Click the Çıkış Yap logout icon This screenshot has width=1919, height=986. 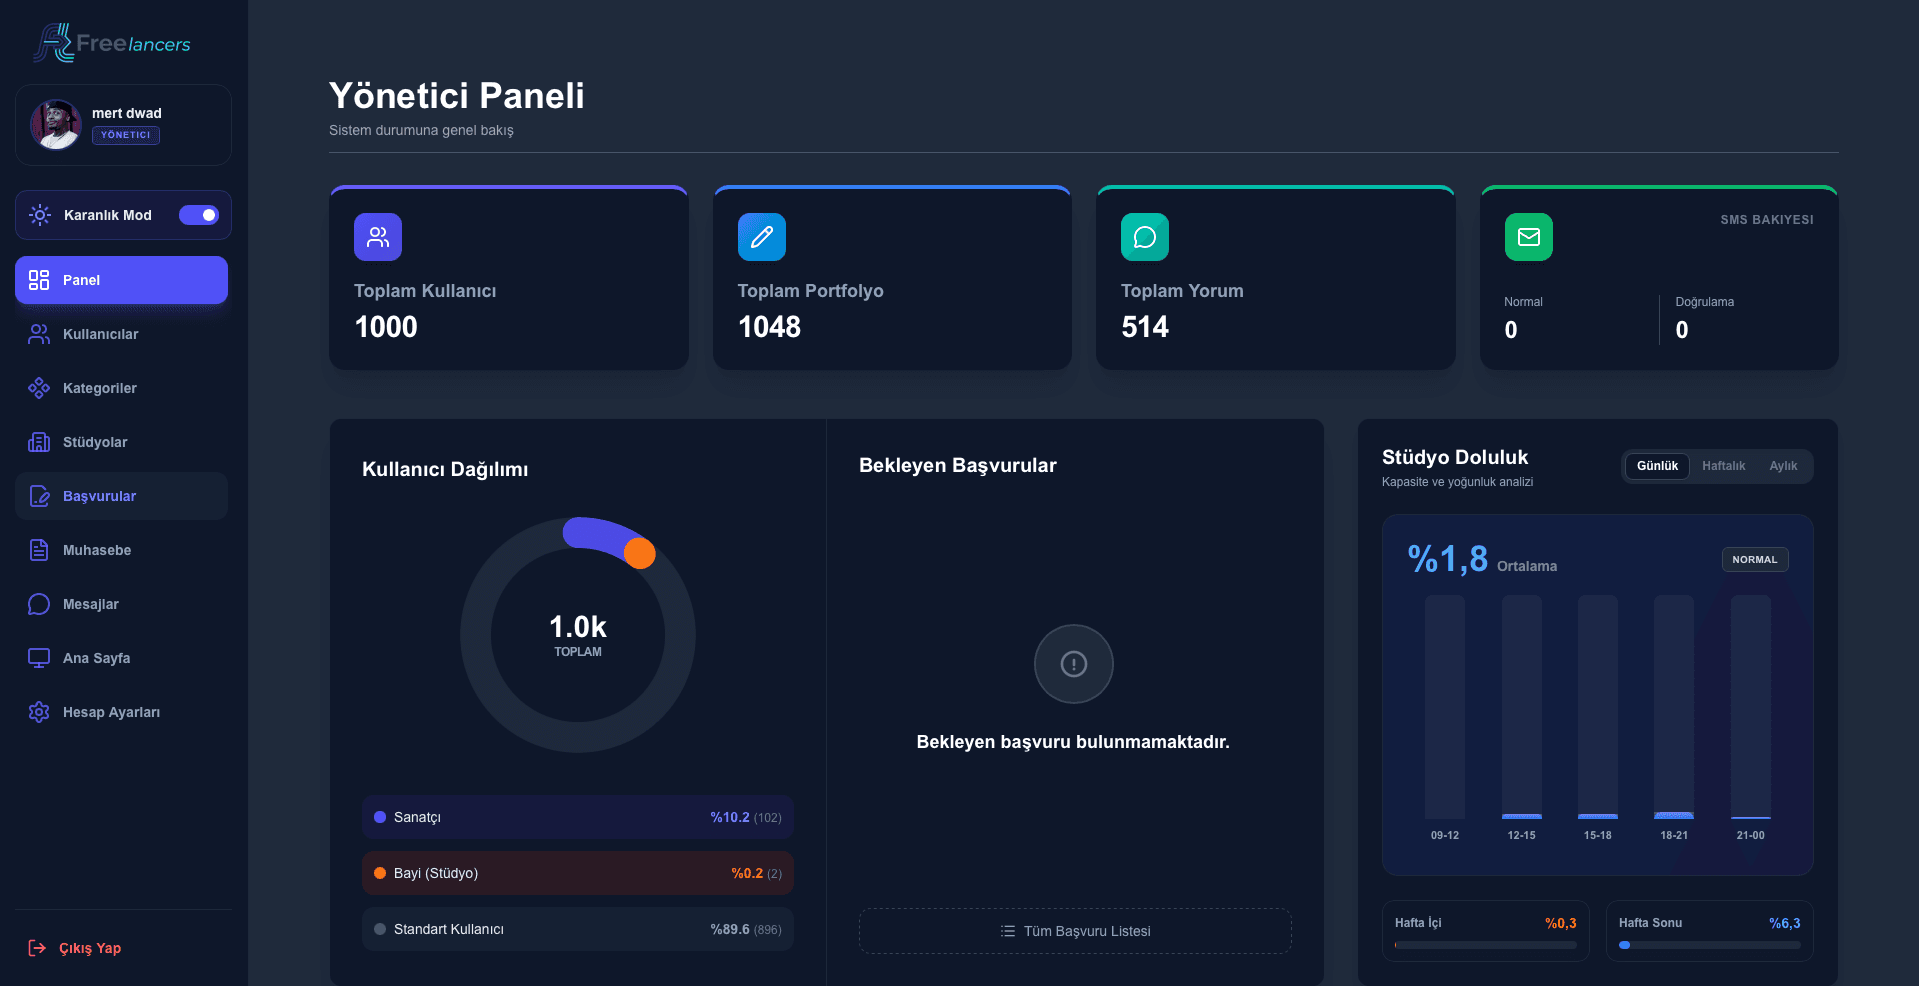pyautogui.click(x=37, y=948)
